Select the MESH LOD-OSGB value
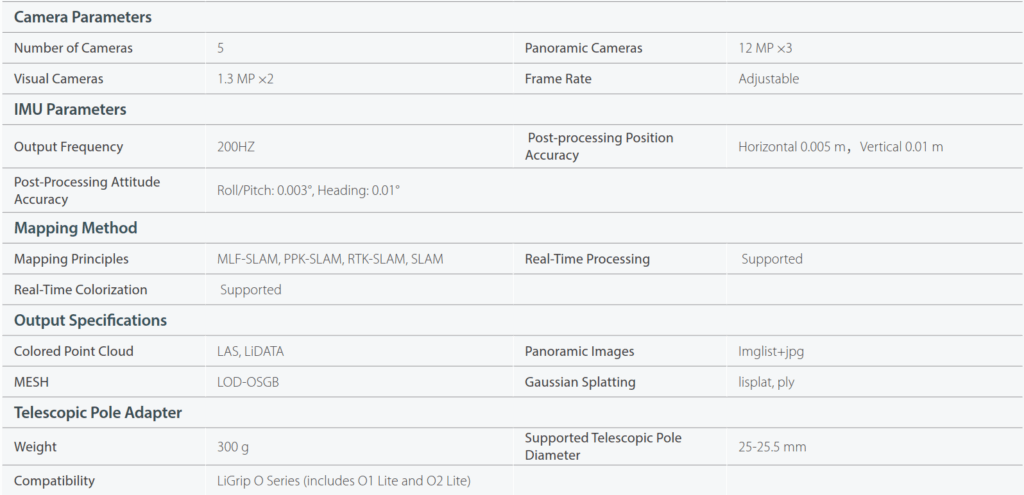1024x495 pixels. pos(248,383)
